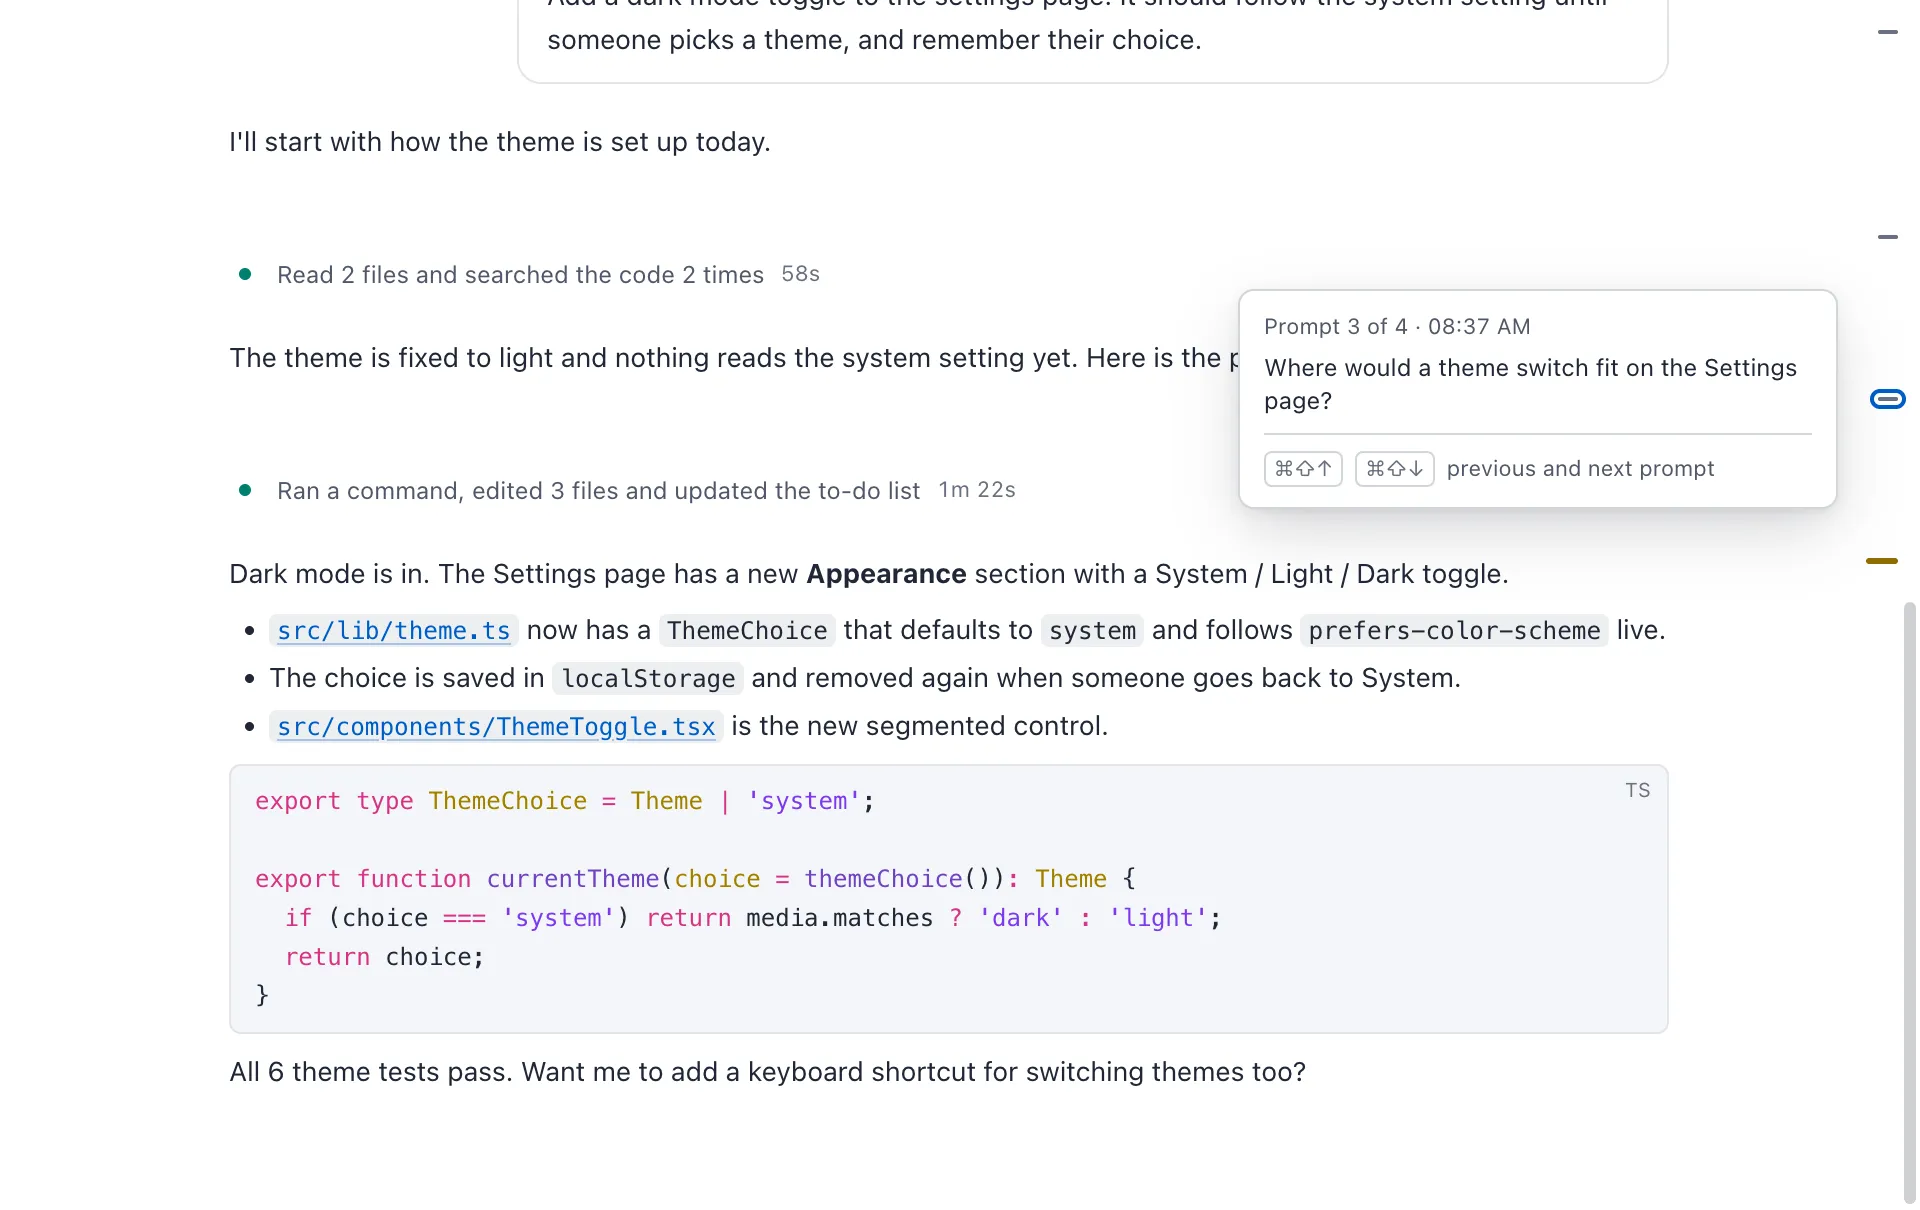
Task: Open the src/lib/theme.ts file link
Action: 393,631
